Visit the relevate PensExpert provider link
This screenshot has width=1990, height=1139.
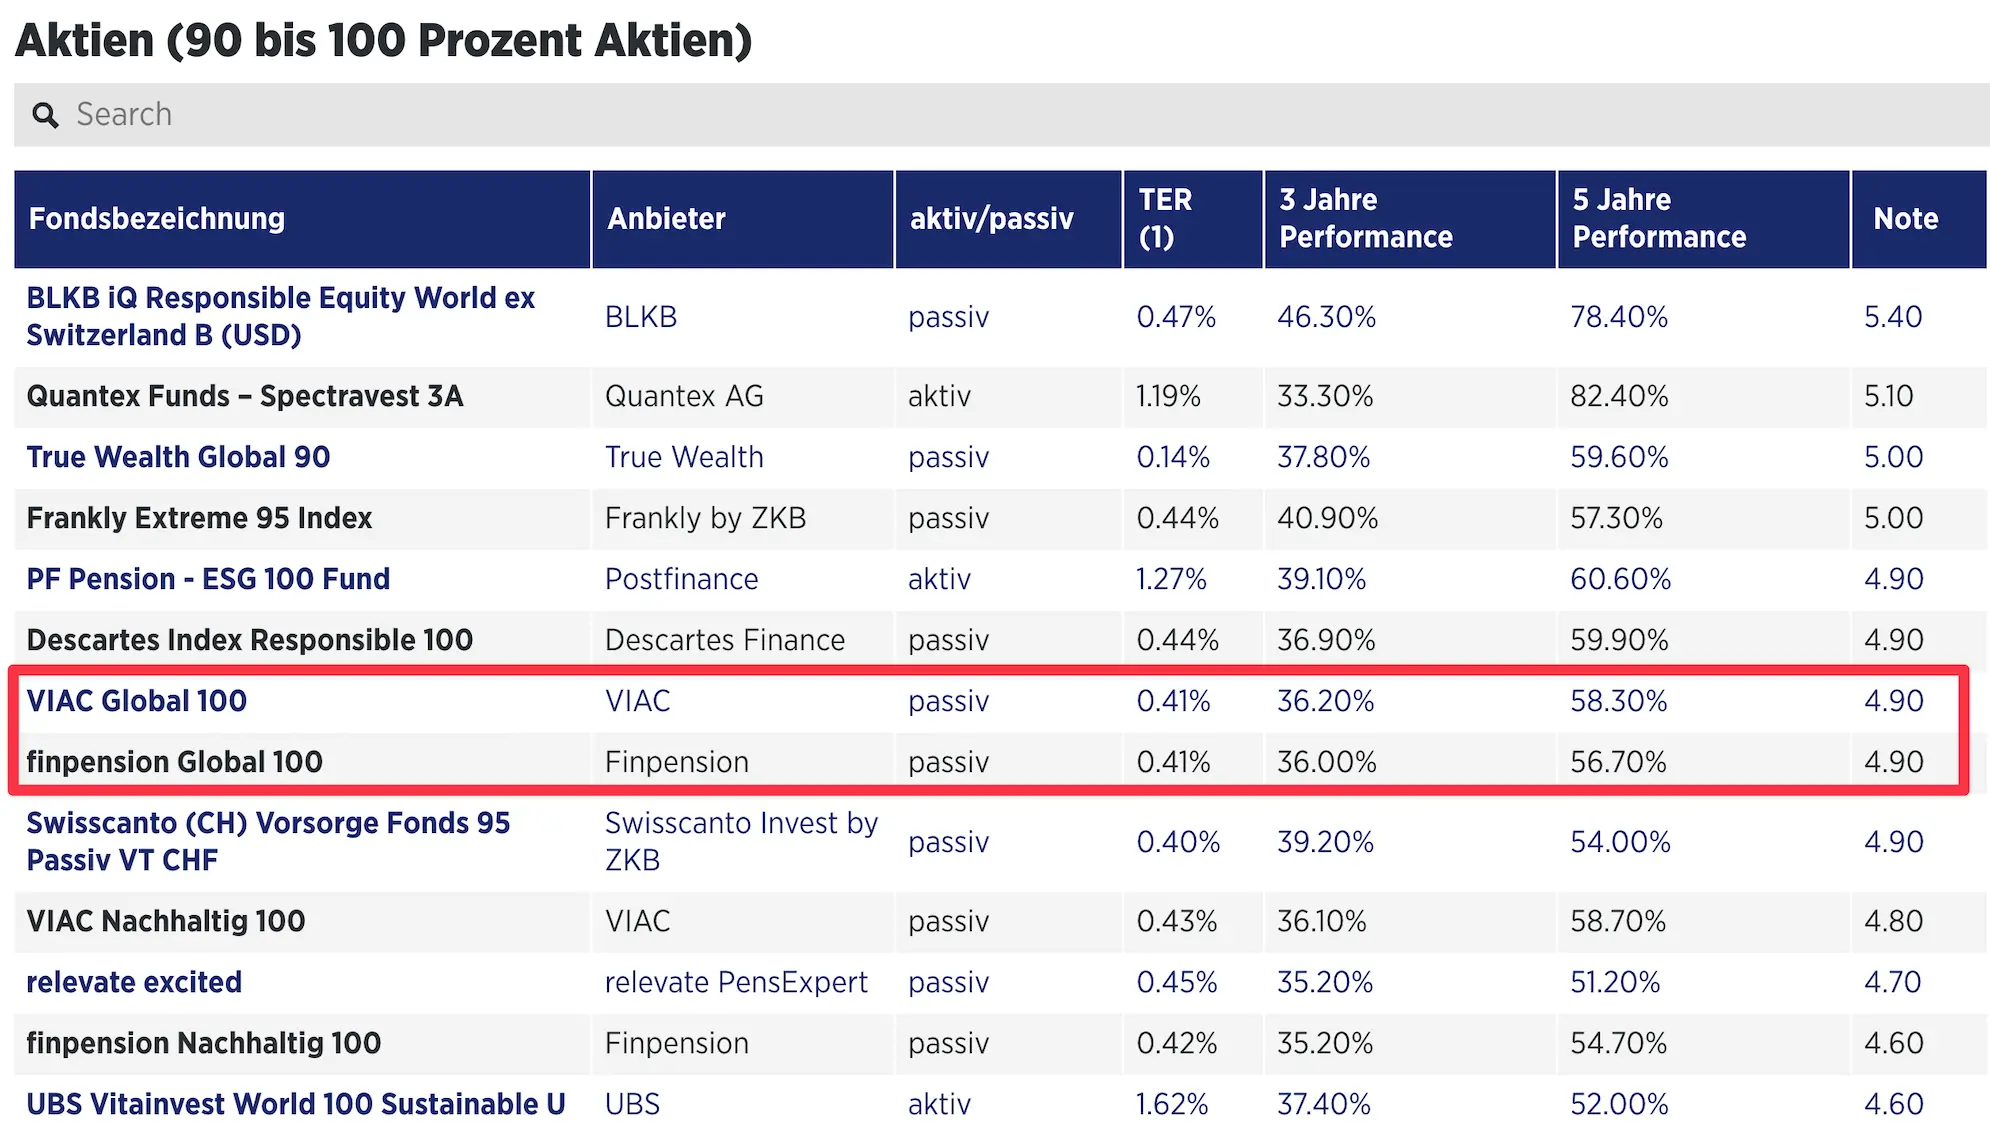[x=735, y=982]
